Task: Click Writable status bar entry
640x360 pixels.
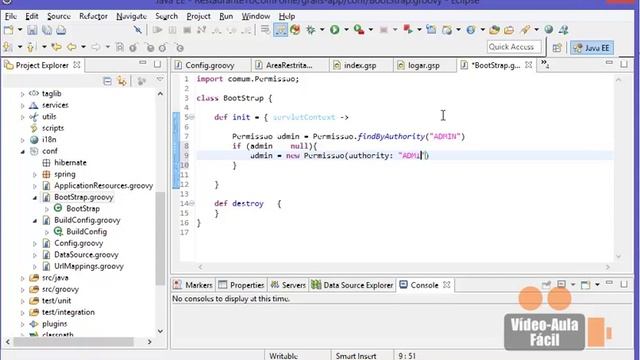Action: 283,356
